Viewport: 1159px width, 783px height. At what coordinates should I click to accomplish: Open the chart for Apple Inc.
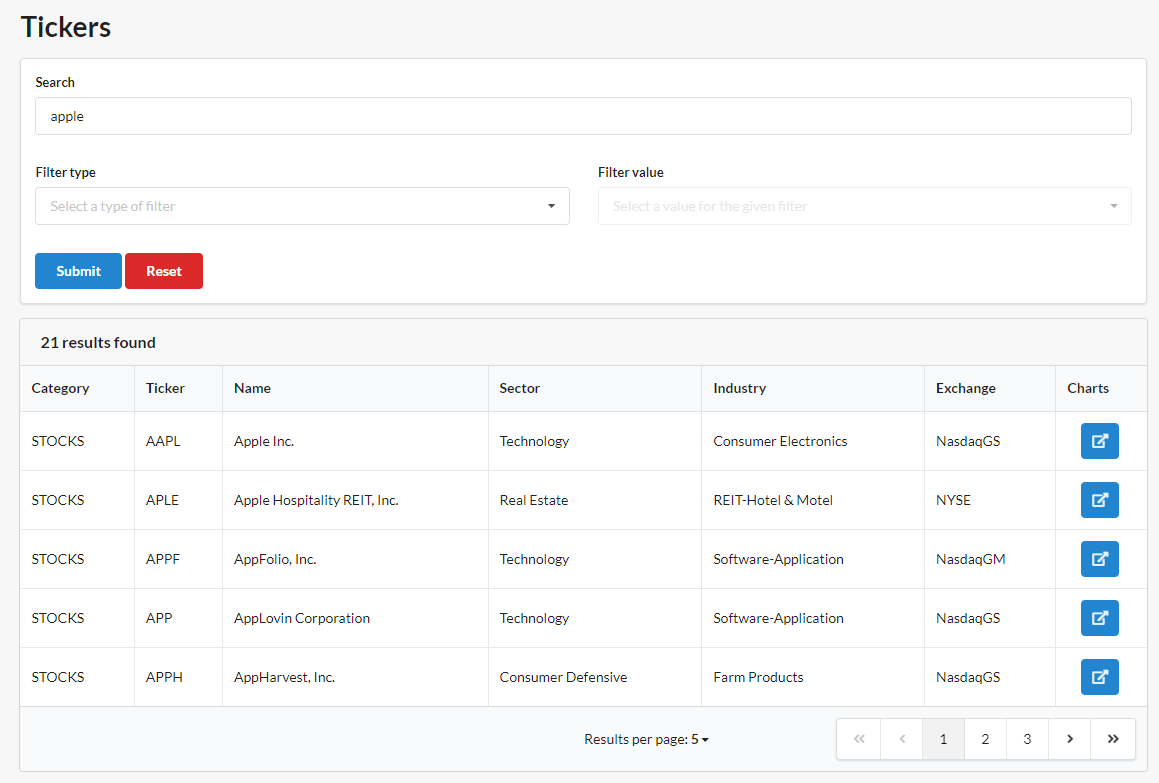(1099, 441)
